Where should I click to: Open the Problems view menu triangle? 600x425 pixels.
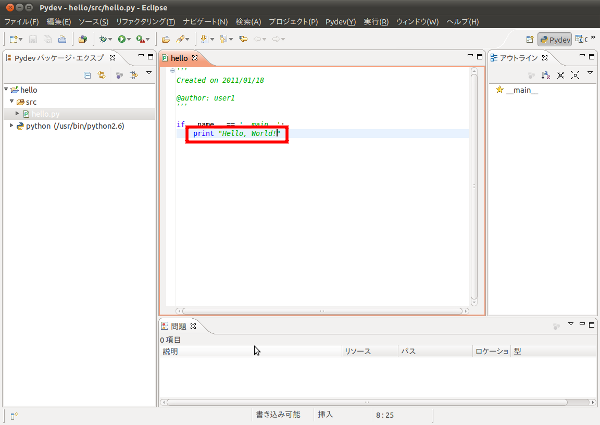pos(571,324)
